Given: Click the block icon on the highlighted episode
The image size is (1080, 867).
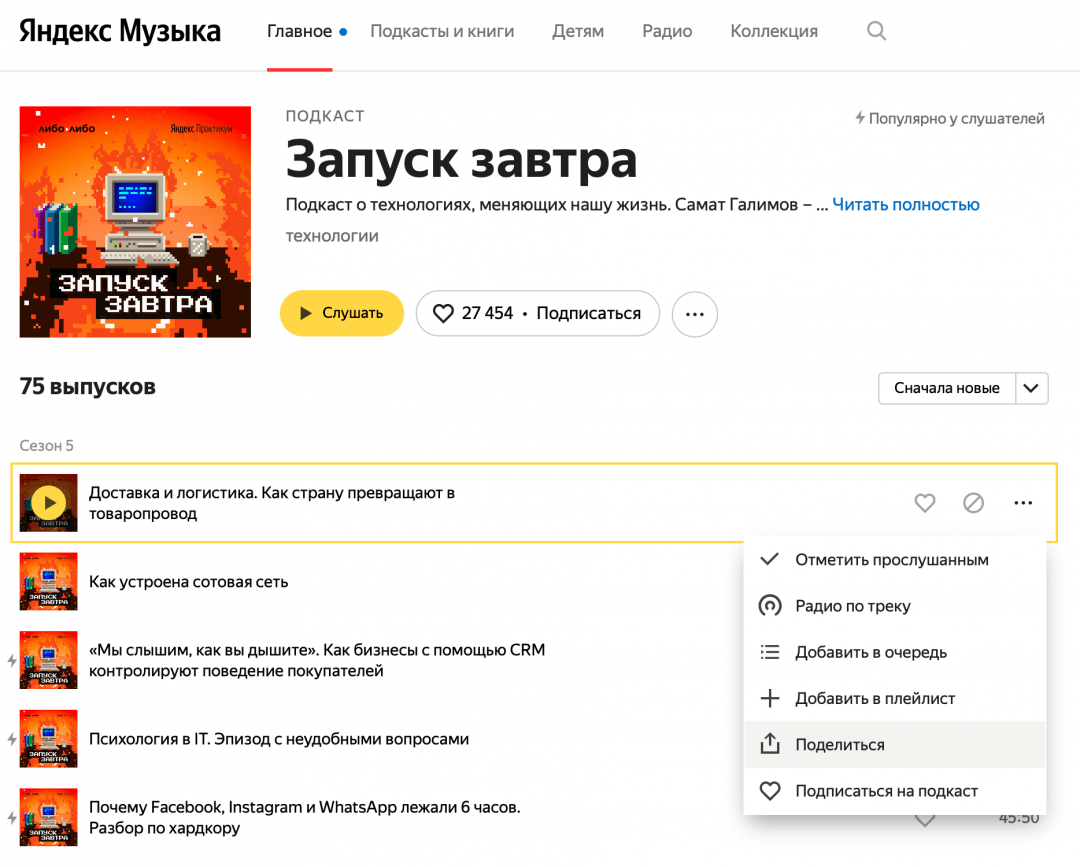Looking at the screenshot, I should pyautogui.click(x=973, y=503).
